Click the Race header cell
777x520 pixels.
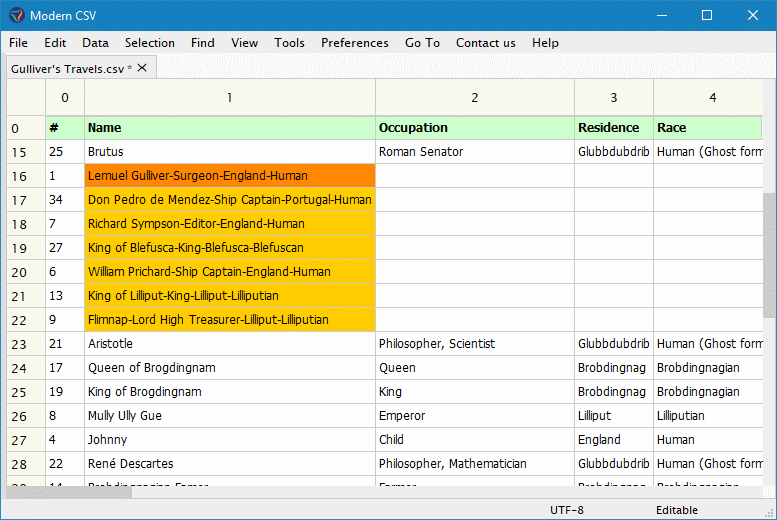708,128
